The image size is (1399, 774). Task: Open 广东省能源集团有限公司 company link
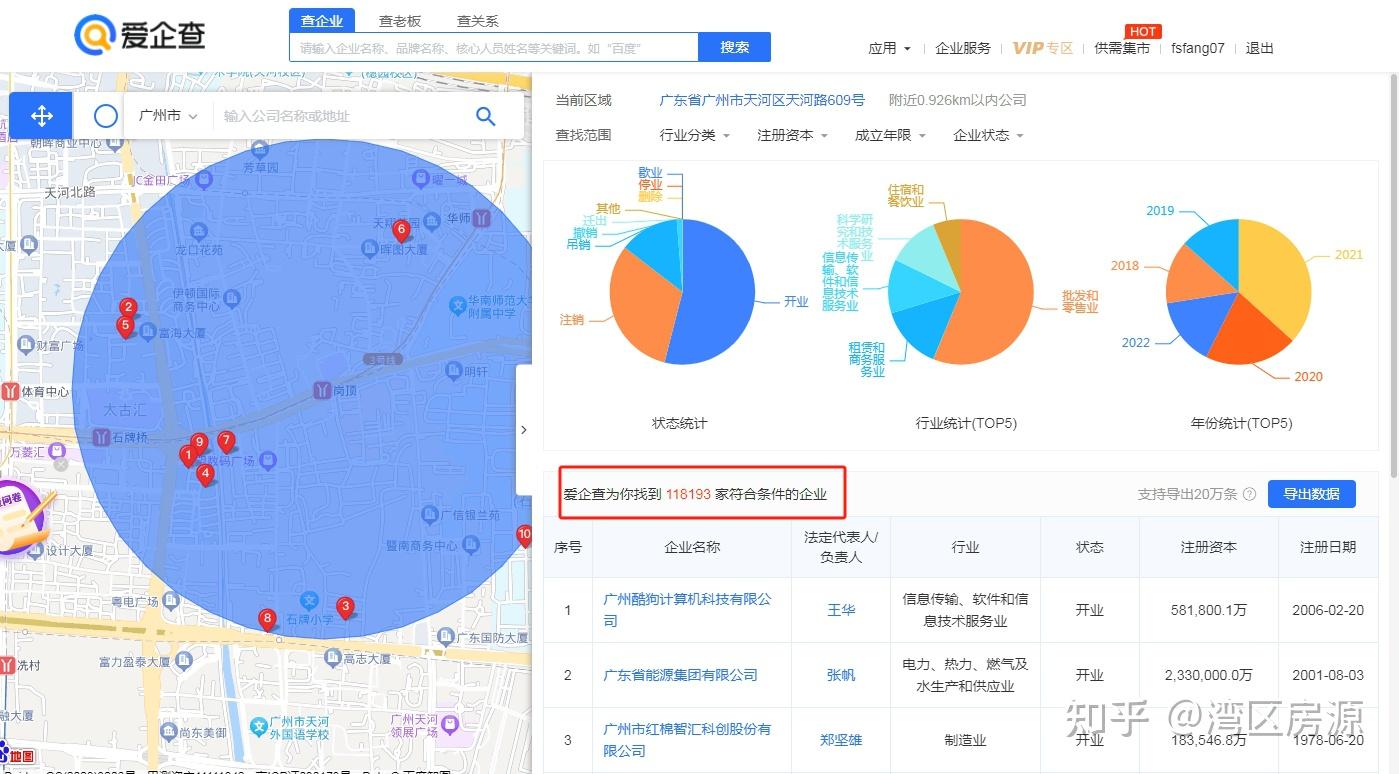pyautogui.click(x=680, y=675)
